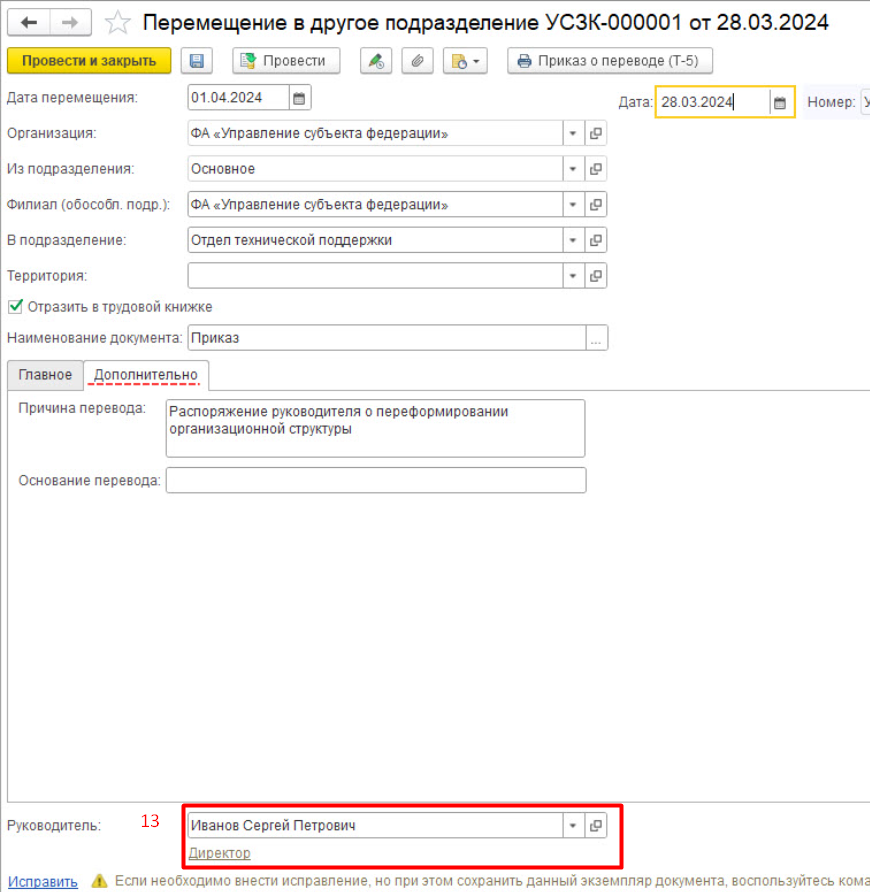The width and height of the screenshot is (870, 892).
Task: Click the Провести button
Action: pos(286,61)
